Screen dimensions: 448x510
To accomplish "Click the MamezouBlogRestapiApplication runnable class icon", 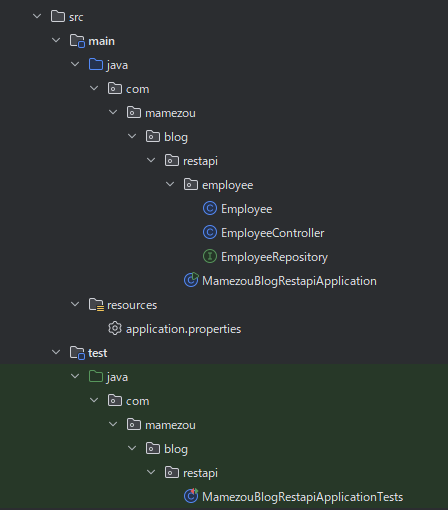I will (191, 280).
